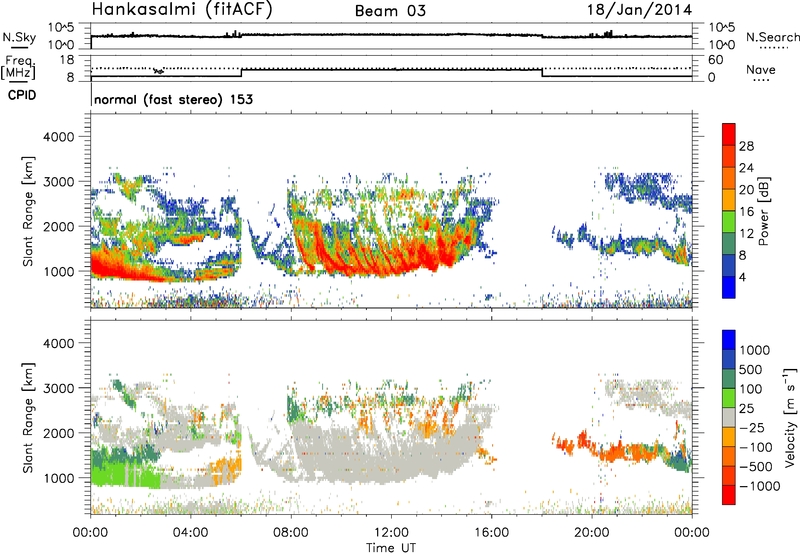Click the Time UT axis title

[x=391, y=548]
